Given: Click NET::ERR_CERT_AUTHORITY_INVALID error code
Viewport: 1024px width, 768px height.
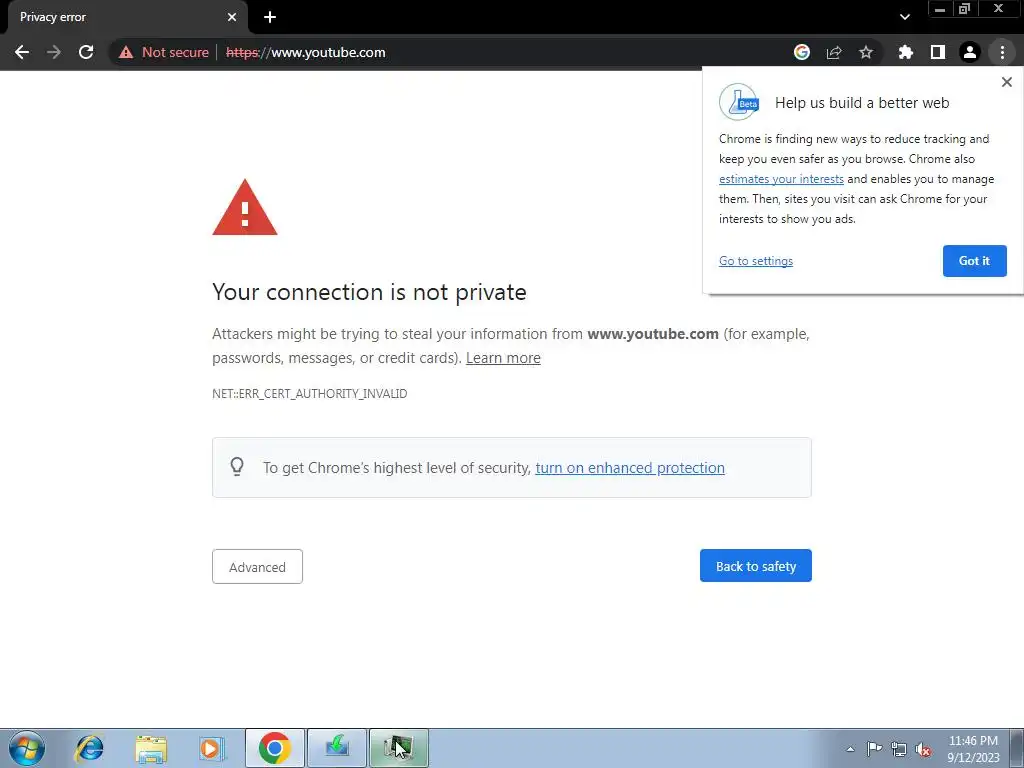Looking at the screenshot, I should [310, 394].
